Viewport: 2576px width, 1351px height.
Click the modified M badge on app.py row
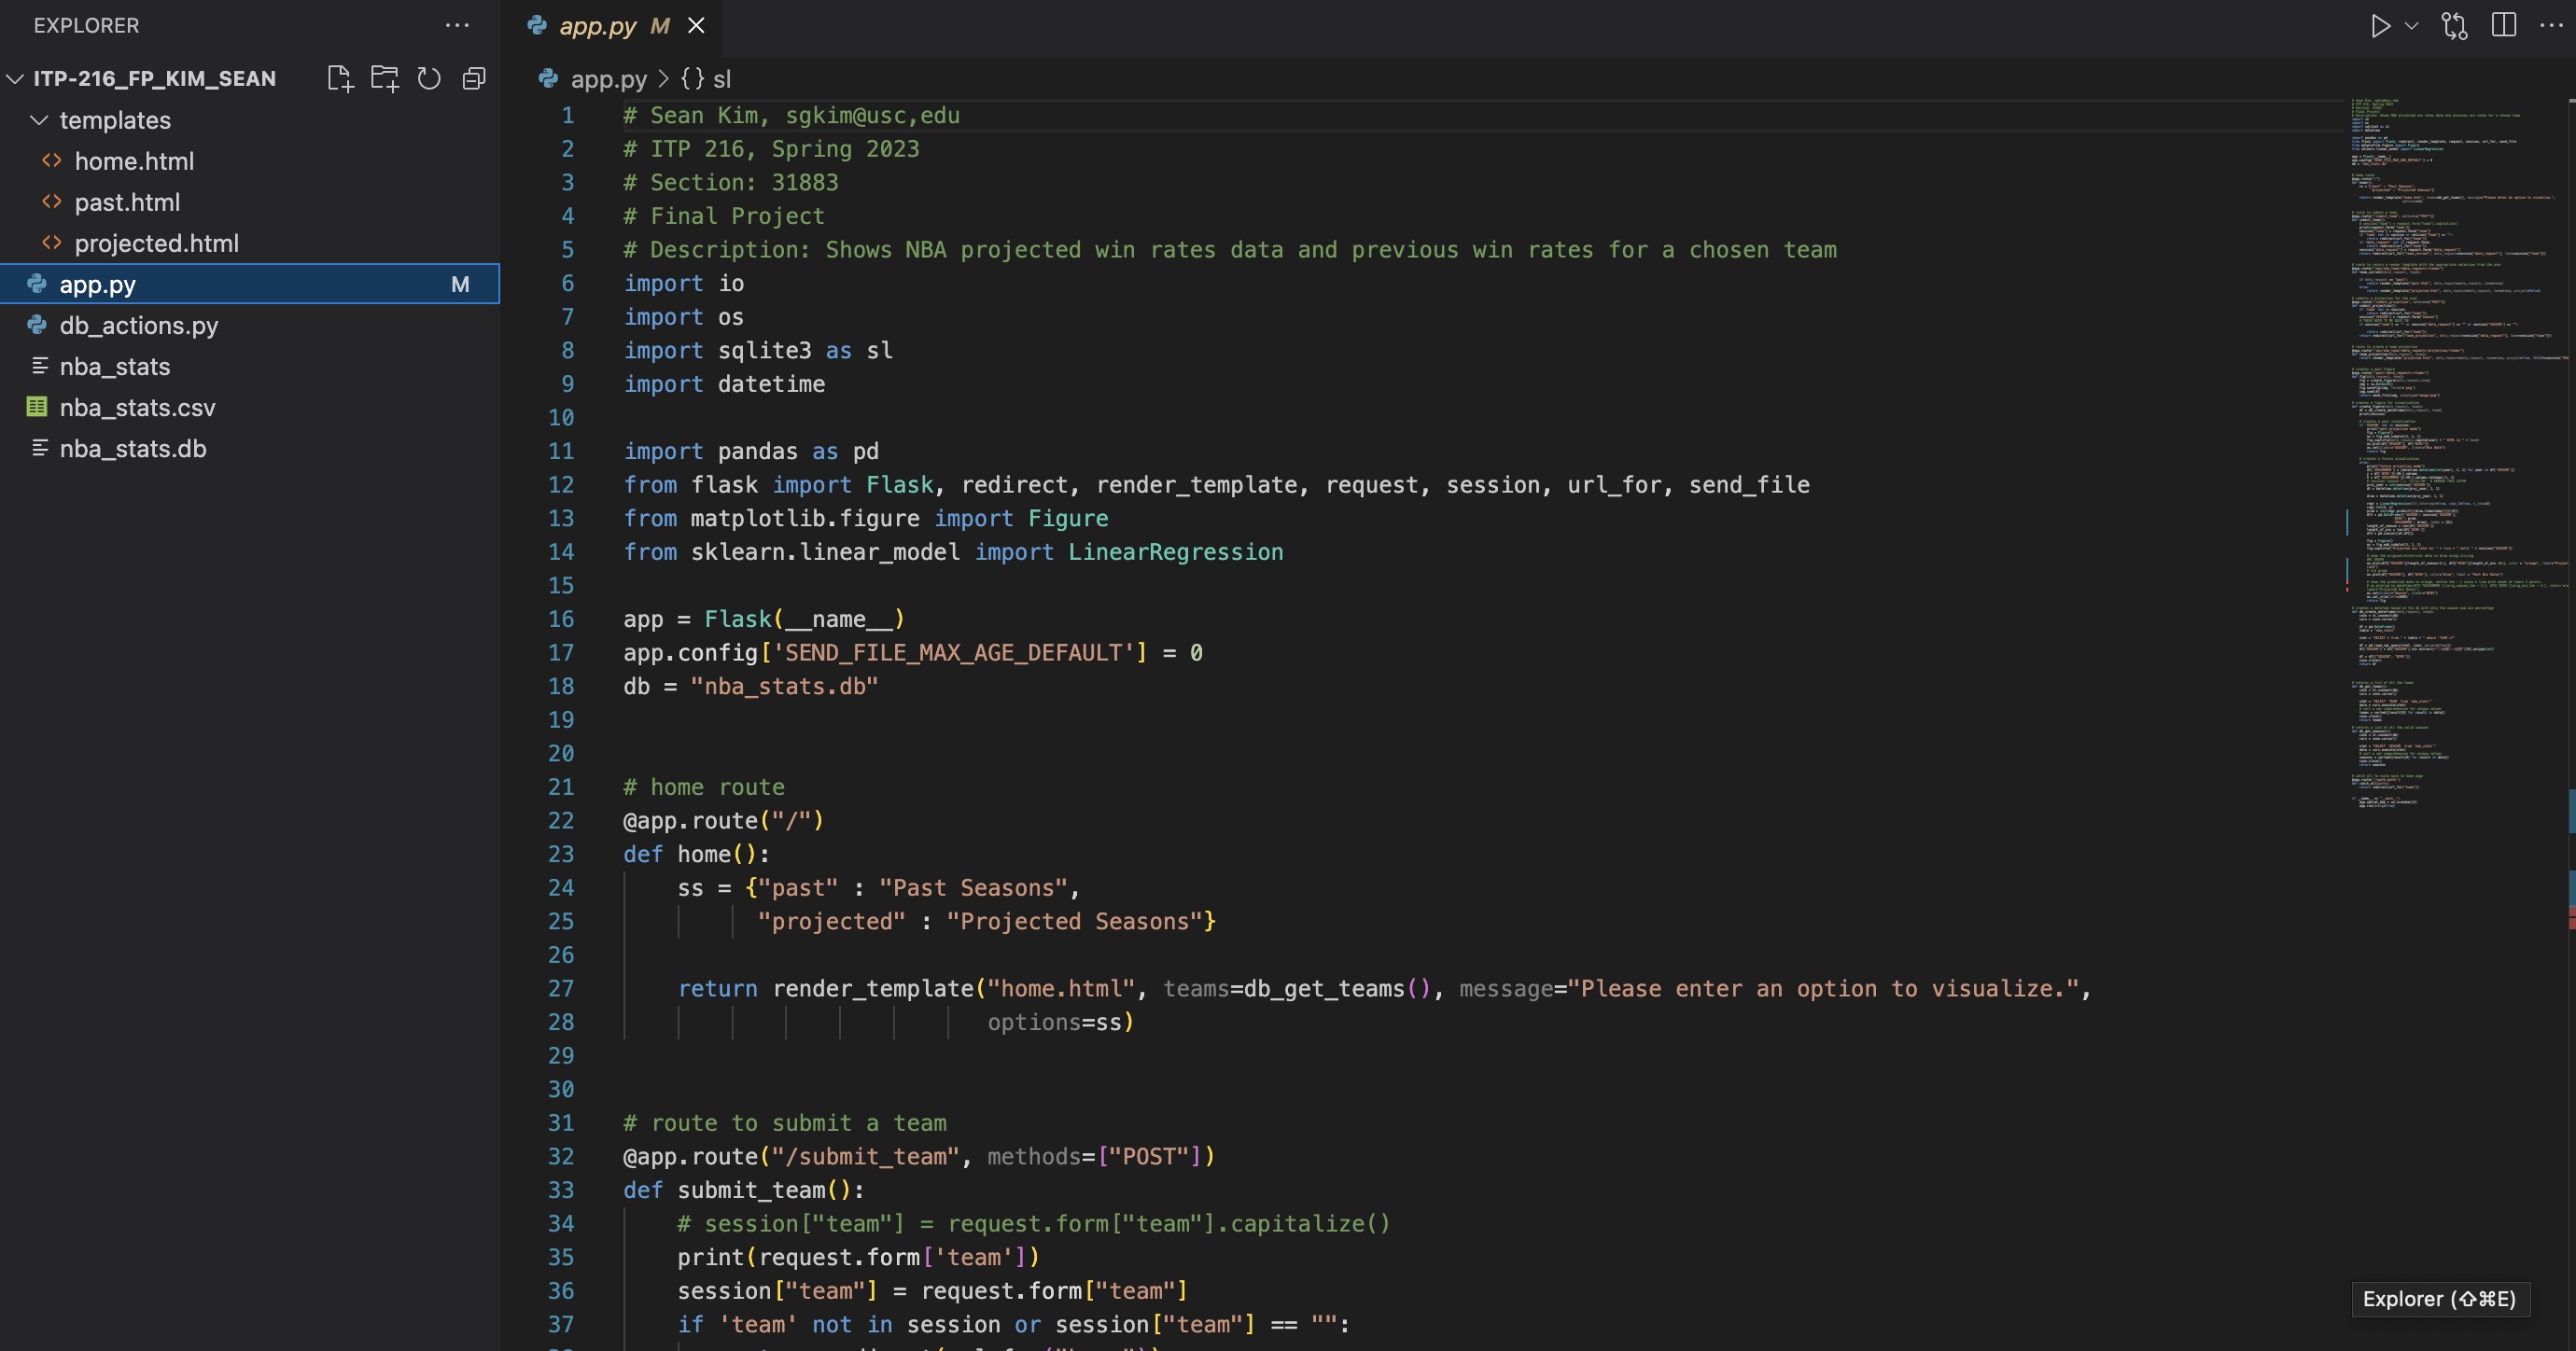click(x=460, y=285)
